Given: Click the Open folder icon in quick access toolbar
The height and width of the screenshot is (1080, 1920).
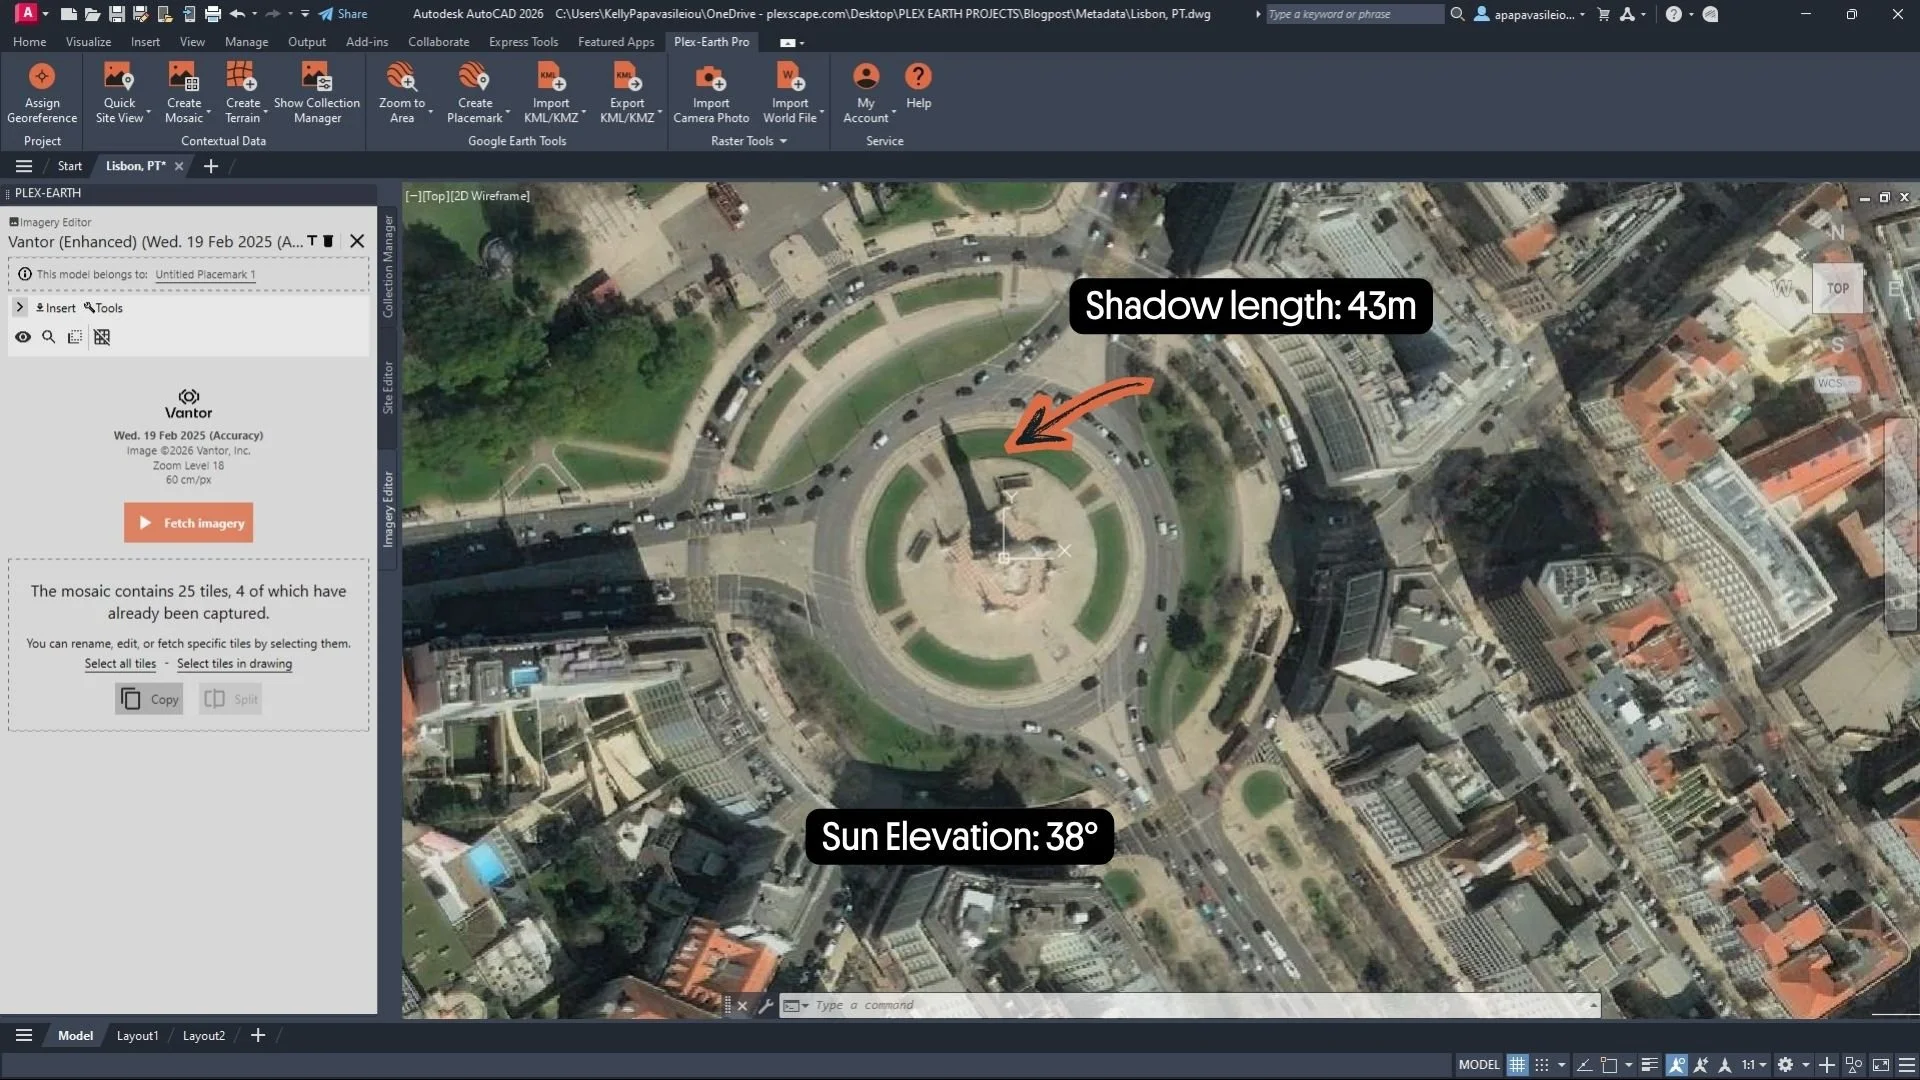Looking at the screenshot, I should coord(92,14).
